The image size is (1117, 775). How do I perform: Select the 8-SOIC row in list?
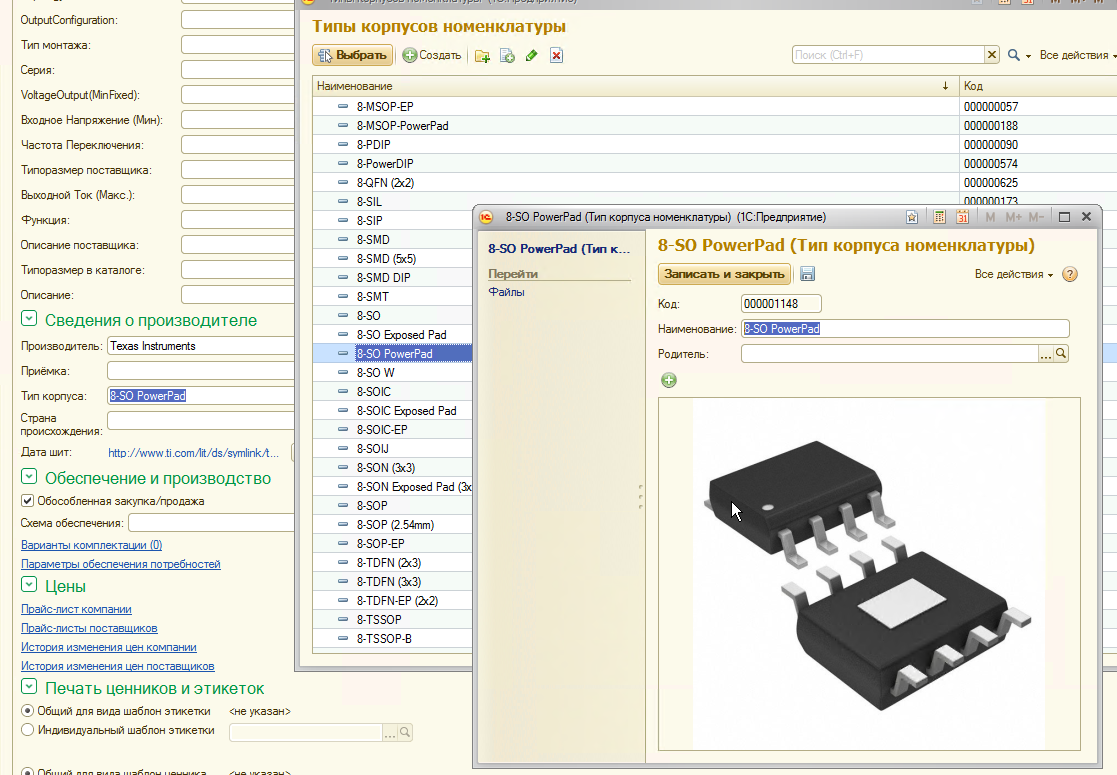[x=374, y=392]
